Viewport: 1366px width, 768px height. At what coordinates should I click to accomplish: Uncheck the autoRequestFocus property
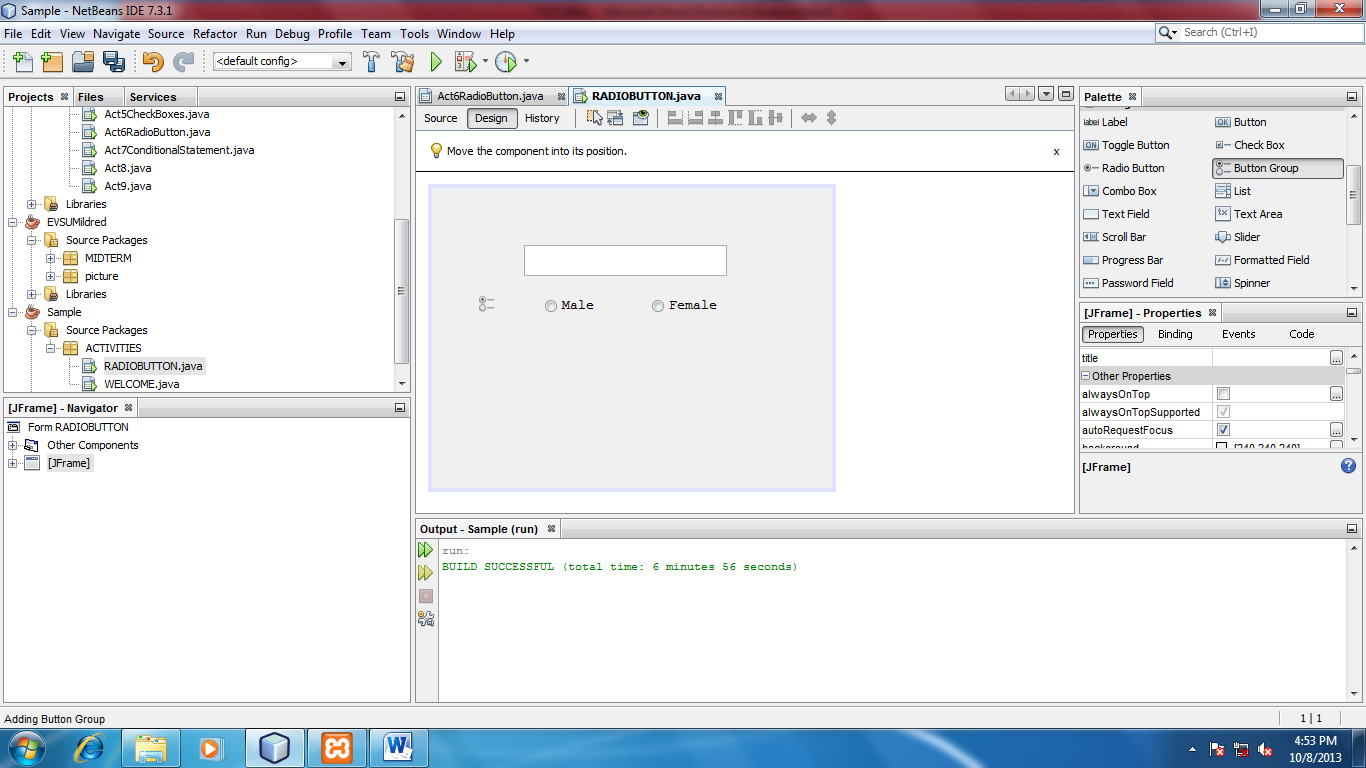click(x=1223, y=429)
